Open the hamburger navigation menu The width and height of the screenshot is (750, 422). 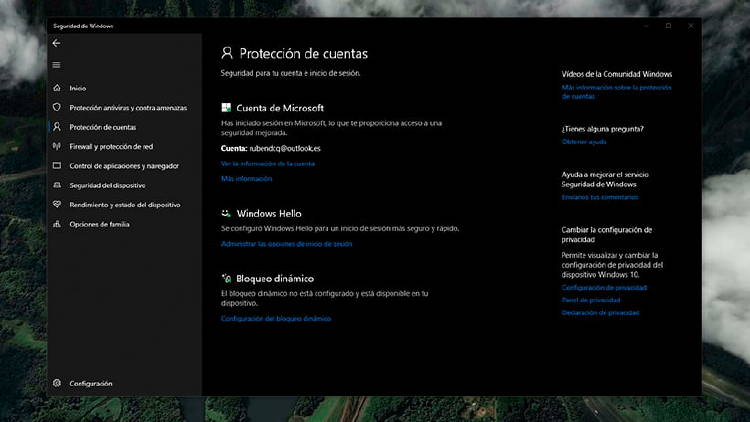[56, 65]
